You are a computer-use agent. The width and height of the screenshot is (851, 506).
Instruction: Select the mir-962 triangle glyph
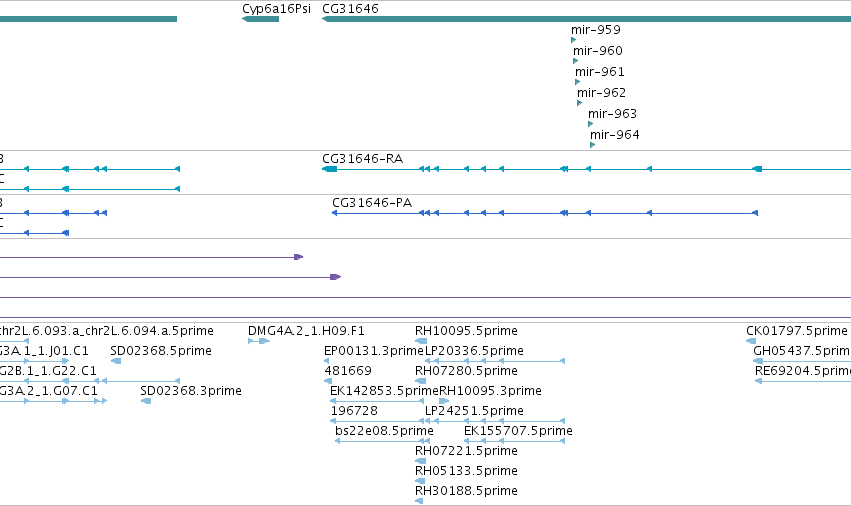(x=579, y=103)
